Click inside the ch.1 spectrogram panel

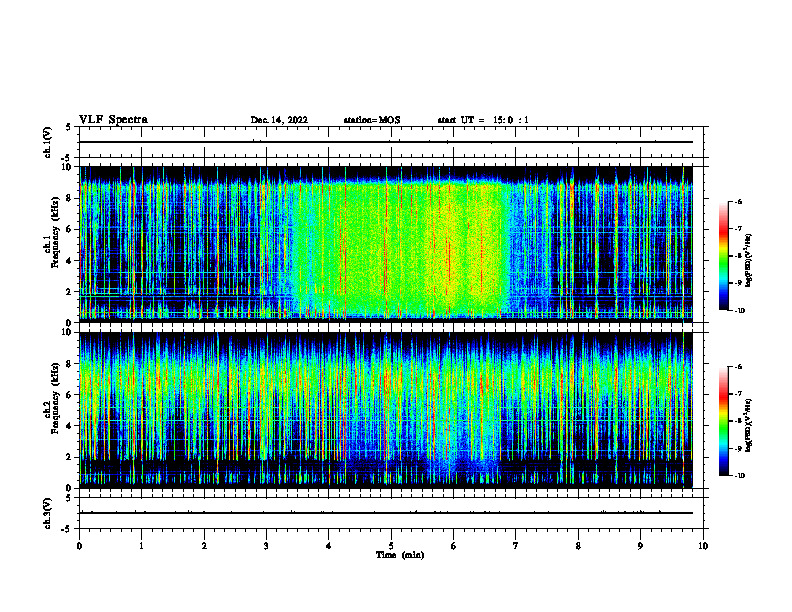coord(386,244)
